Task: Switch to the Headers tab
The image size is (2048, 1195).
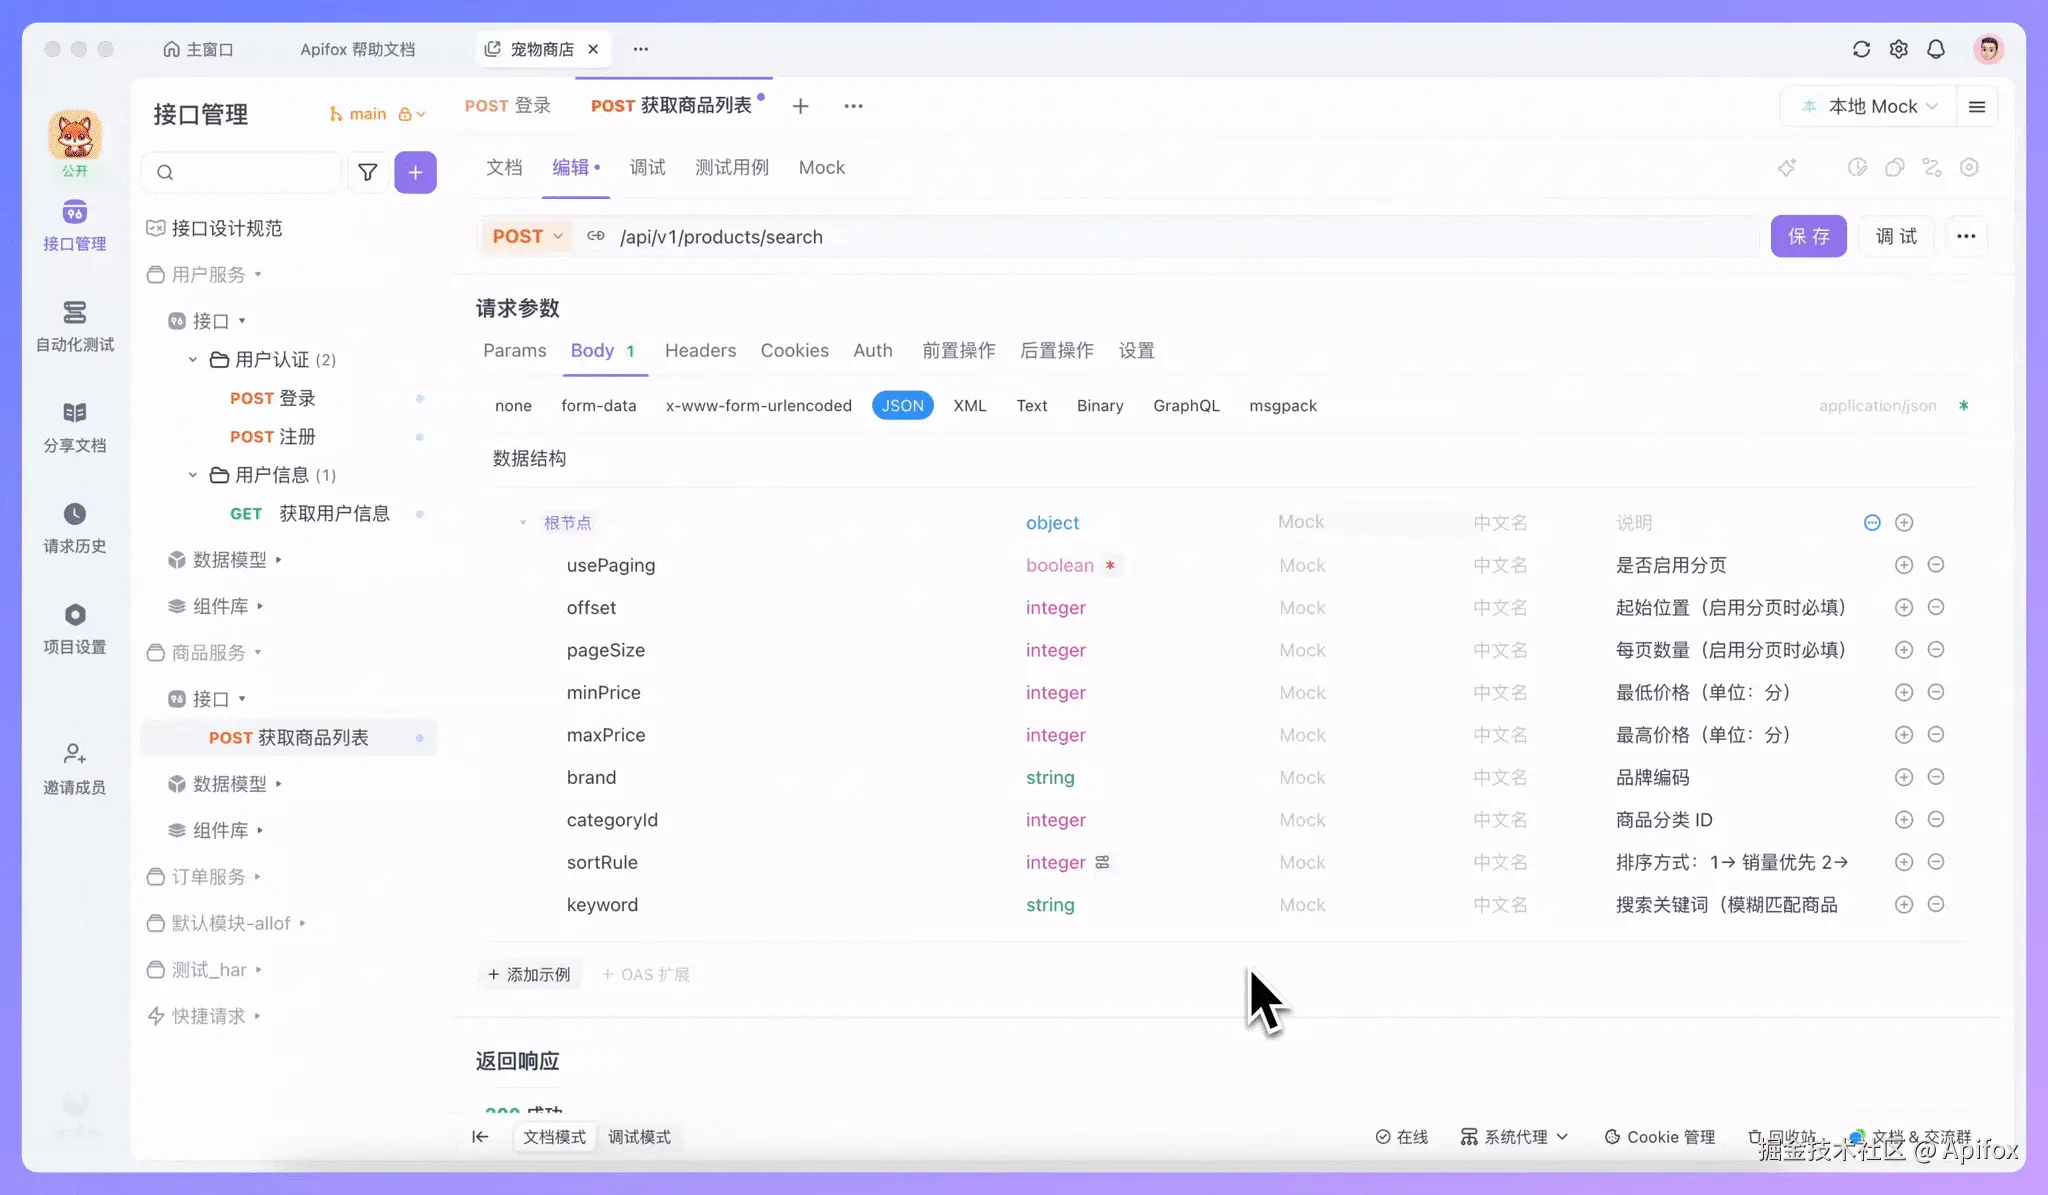Action: click(700, 350)
